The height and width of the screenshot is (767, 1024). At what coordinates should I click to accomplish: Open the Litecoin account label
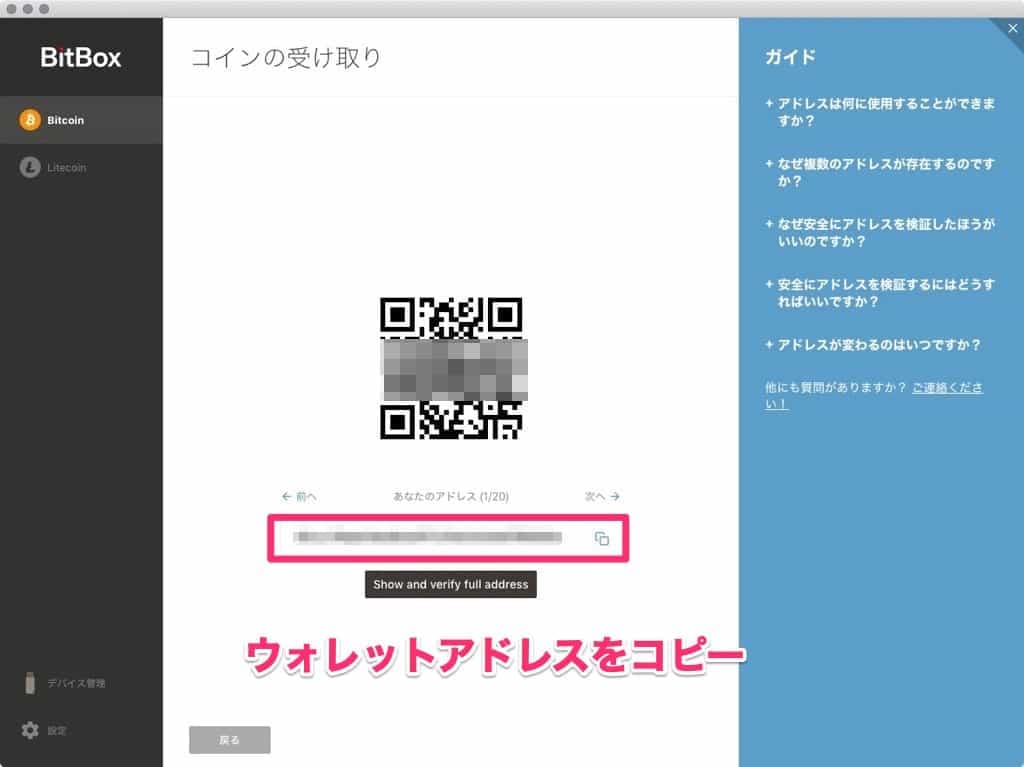(x=67, y=168)
